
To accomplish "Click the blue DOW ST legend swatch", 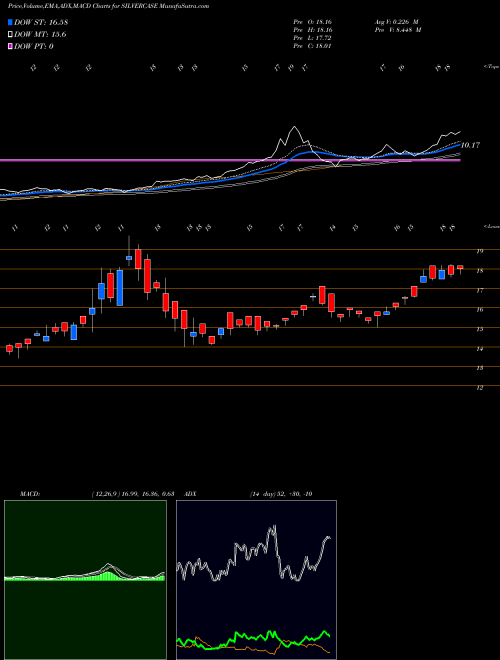I will (x=10, y=22).
